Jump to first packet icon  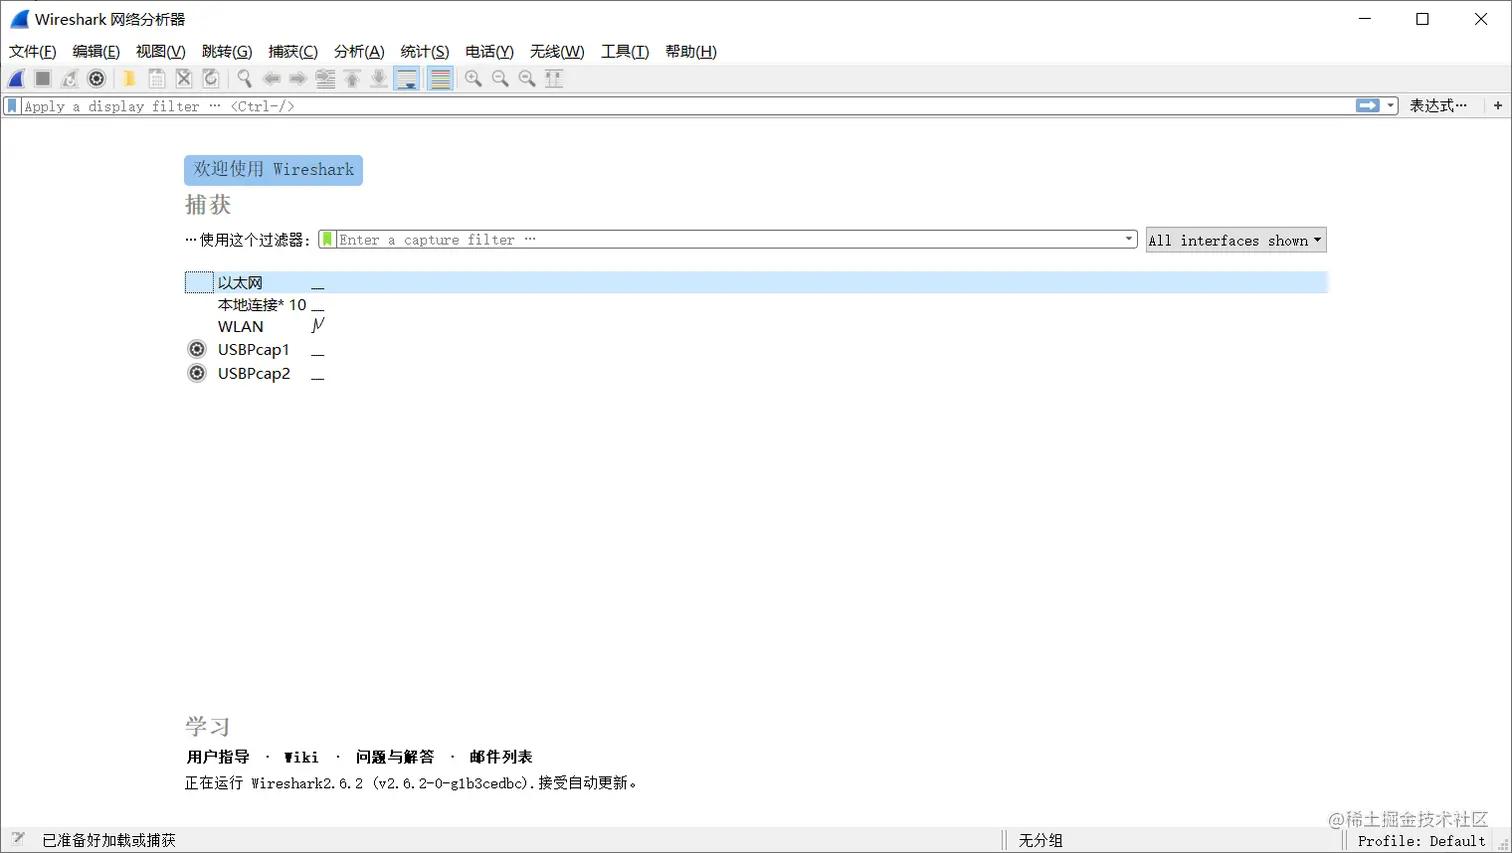(x=352, y=79)
